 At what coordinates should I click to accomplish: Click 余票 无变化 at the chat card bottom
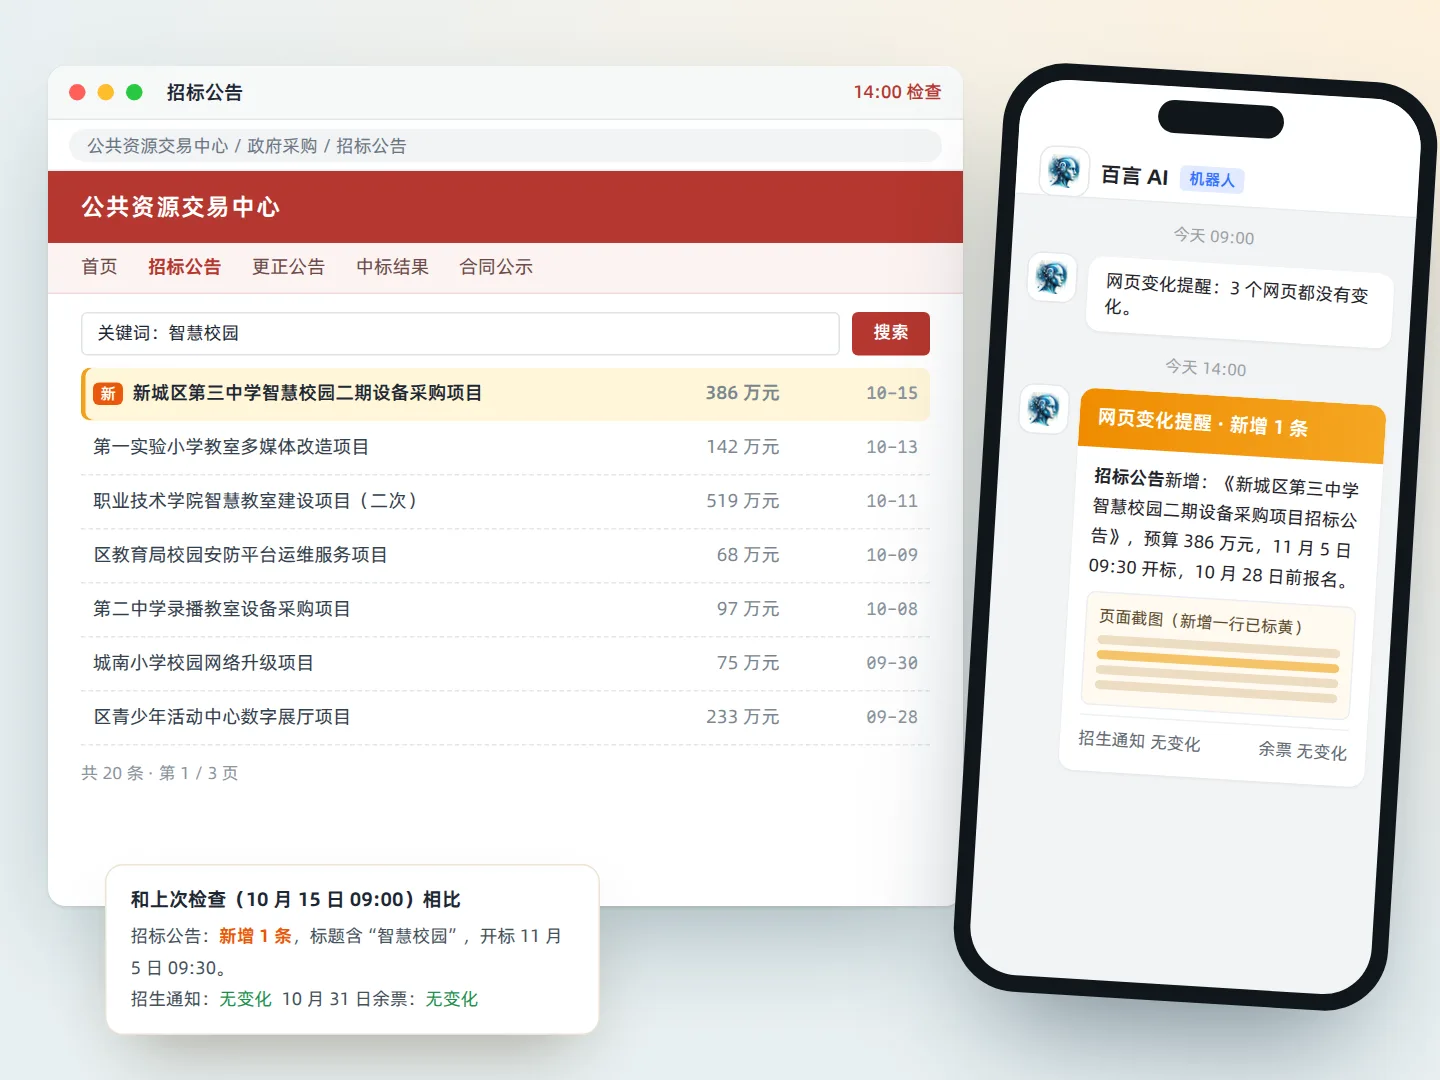[x=1302, y=750]
